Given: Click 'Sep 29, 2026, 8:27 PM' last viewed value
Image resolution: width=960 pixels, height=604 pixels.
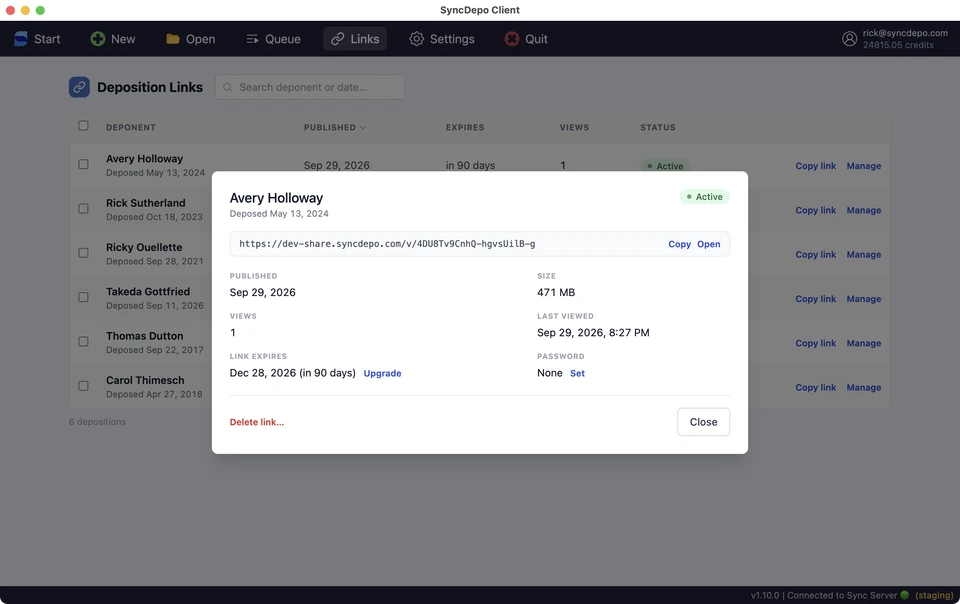Looking at the screenshot, I should [x=593, y=332].
